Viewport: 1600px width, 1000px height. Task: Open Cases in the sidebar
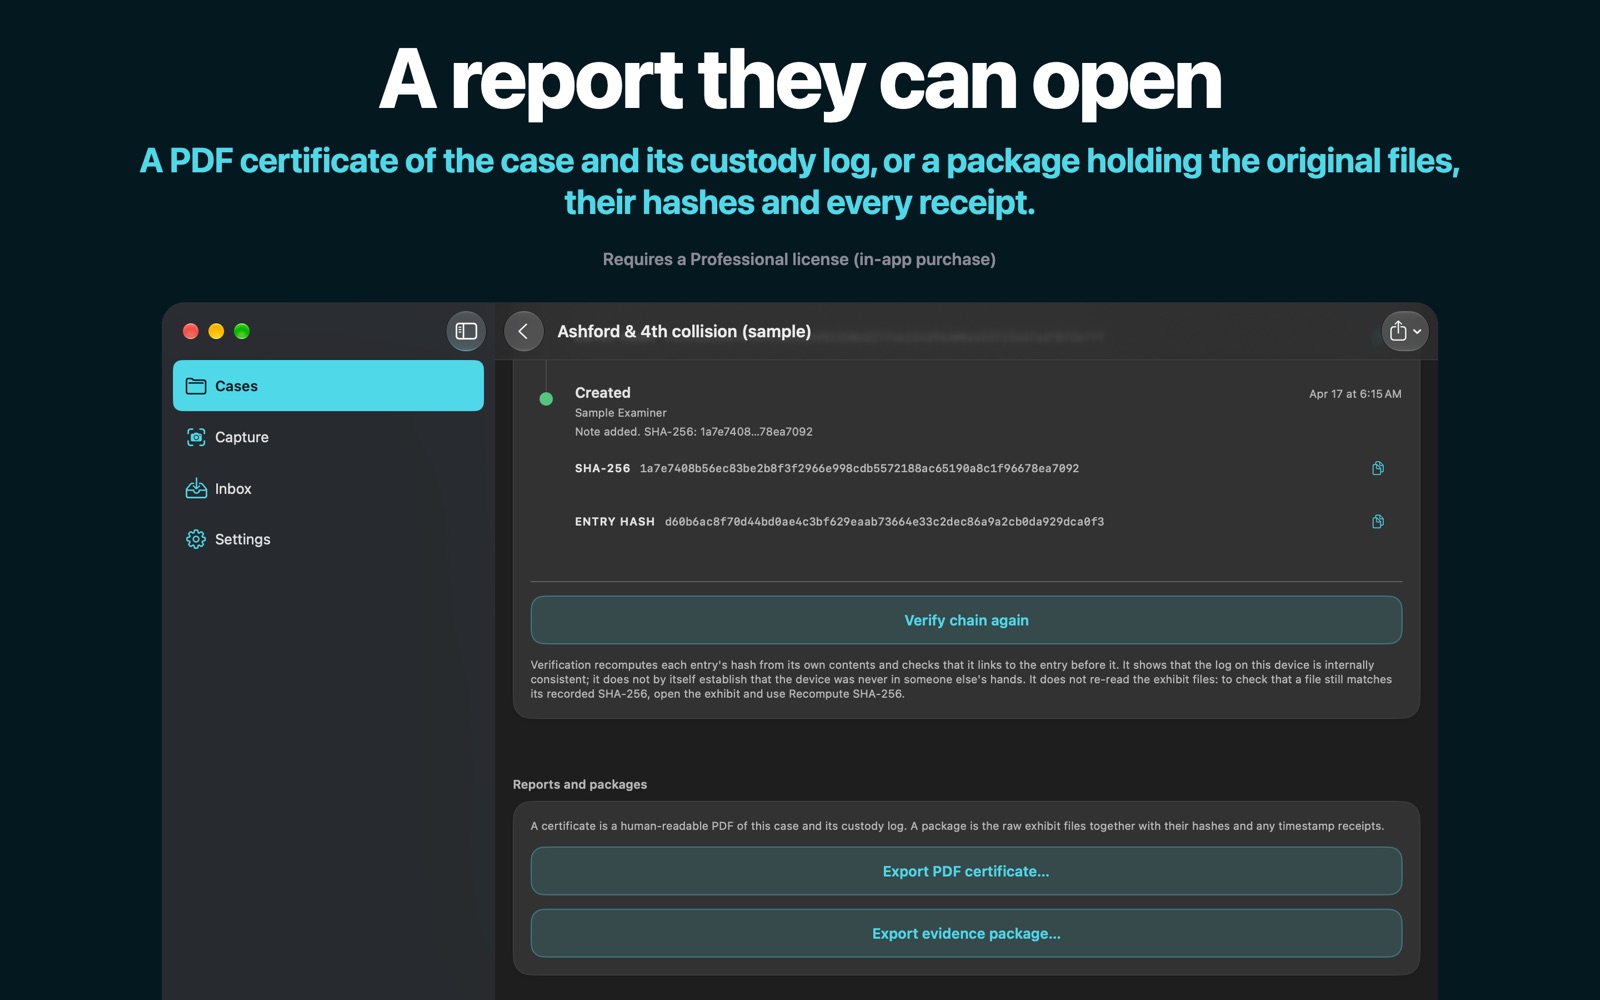(328, 386)
